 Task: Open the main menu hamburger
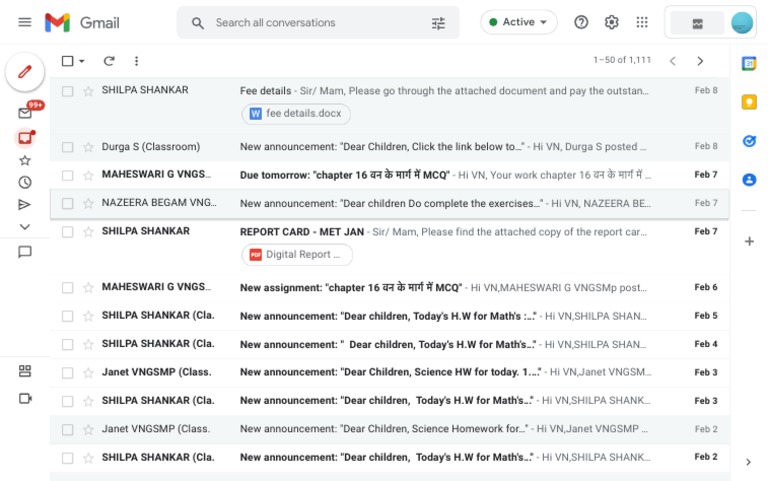coord(25,22)
